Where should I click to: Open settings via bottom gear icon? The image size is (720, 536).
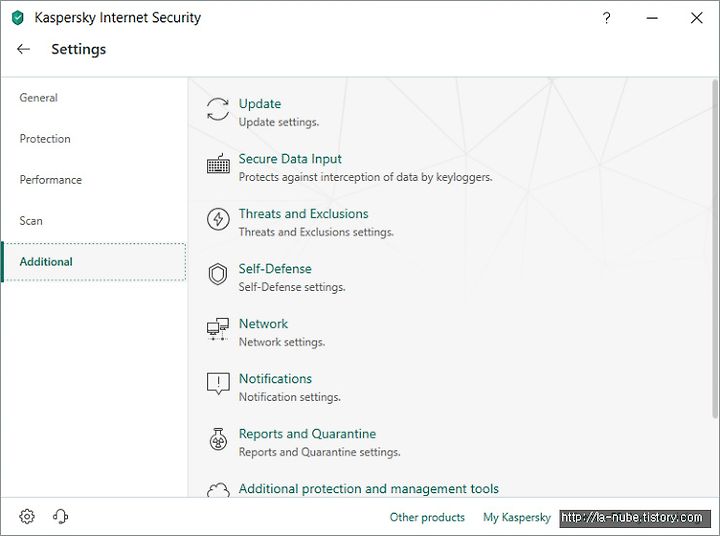27,516
